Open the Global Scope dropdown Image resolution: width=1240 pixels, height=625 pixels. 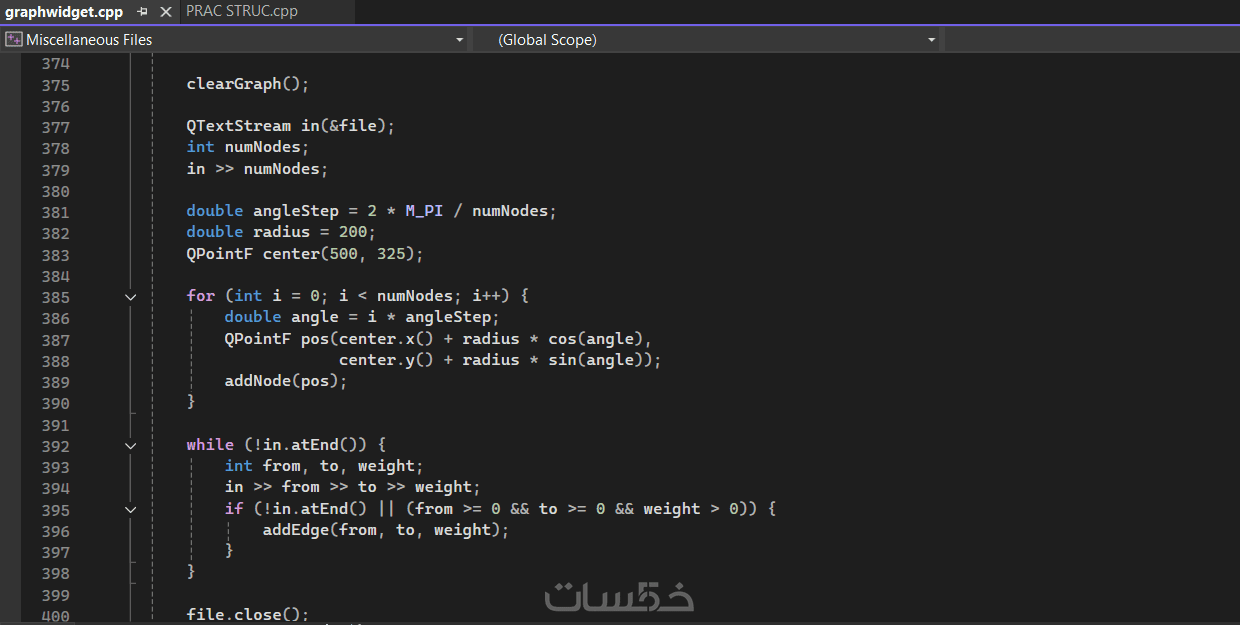pyautogui.click(x=931, y=40)
